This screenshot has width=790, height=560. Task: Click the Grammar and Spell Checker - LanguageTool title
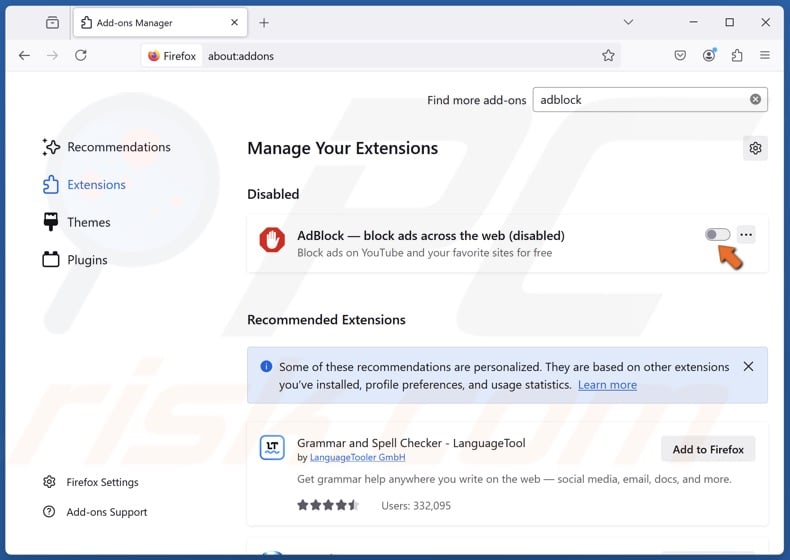[411, 443]
